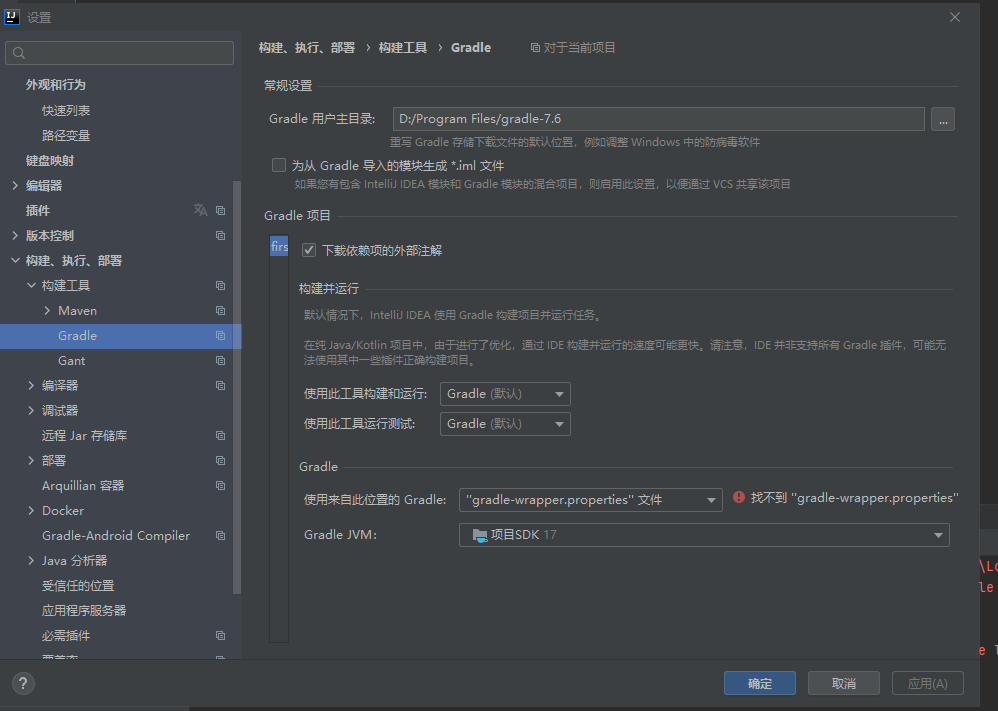Open the 使用来自此位置的 Gradle dropdown
Image resolution: width=998 pixels, height=711 pixels.
590,500
